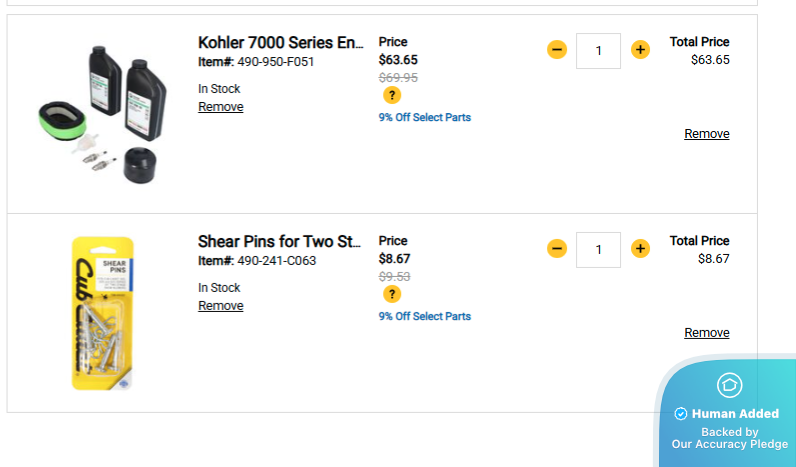Click Remove below Shear Pins total price

[706, 333]
